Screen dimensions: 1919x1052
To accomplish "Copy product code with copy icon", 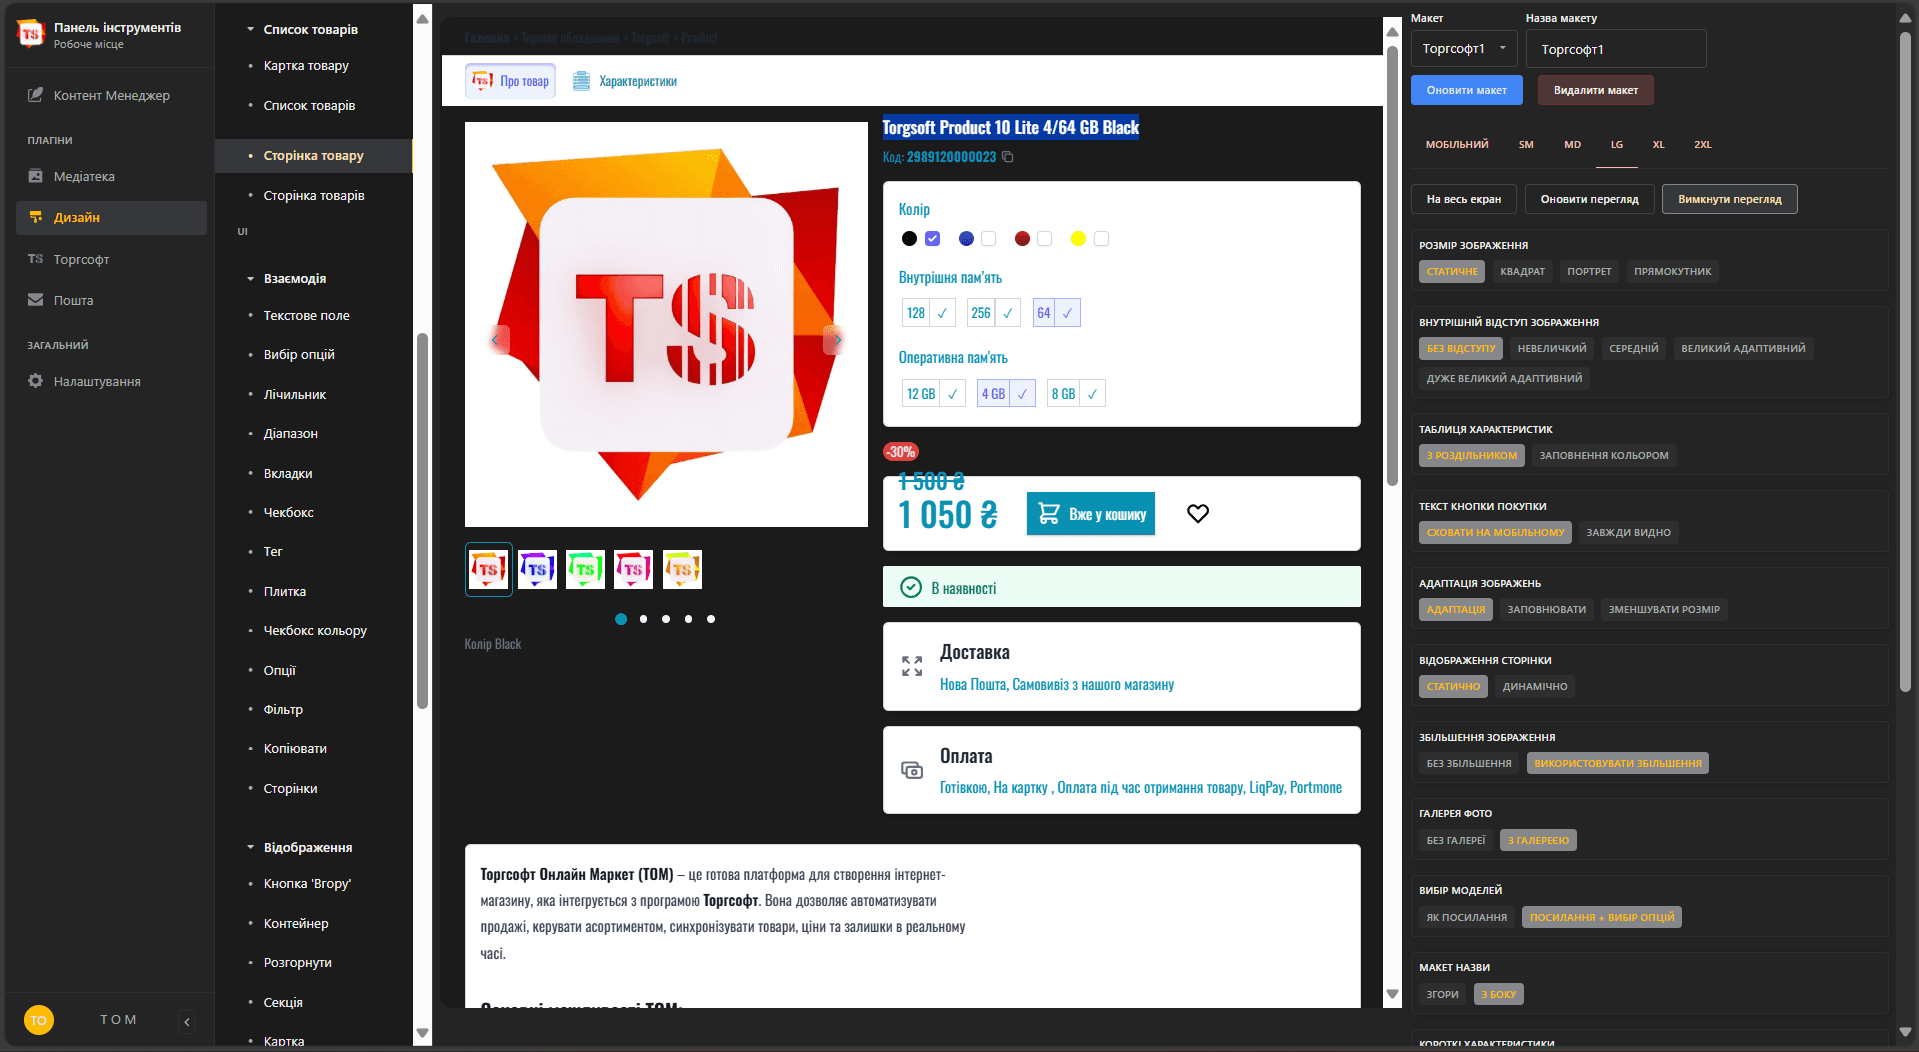I will coord(1008,157).
